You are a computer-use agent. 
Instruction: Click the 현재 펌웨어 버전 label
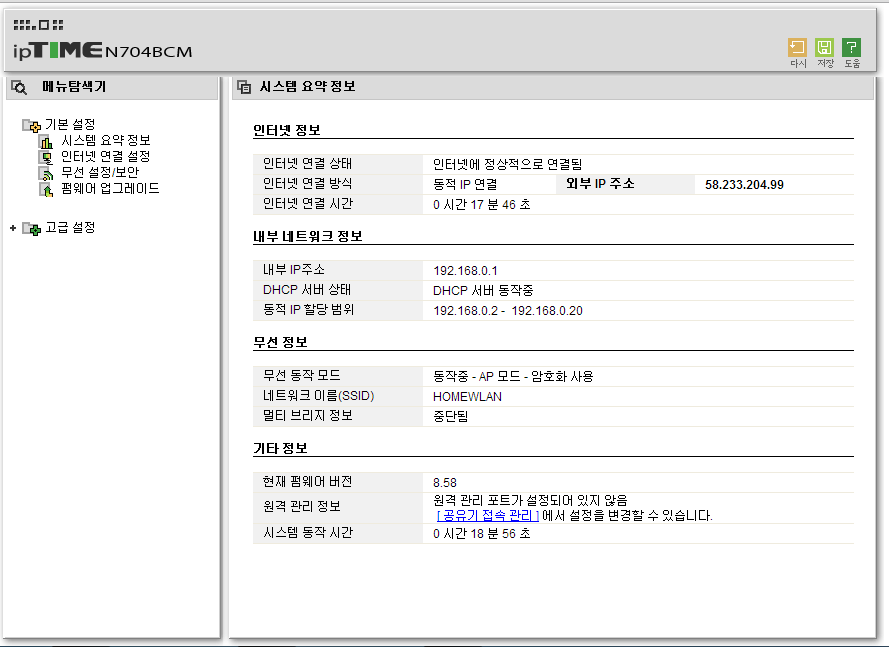(307, 481)
